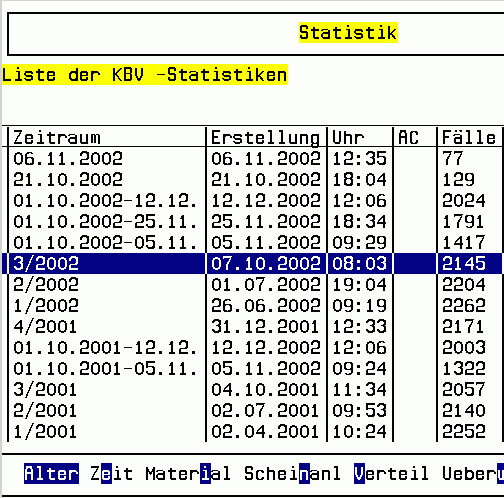Click Fälle count 2145
This screenshot has height=498, width=504.
pyautogui.click(x=464, y=263)
